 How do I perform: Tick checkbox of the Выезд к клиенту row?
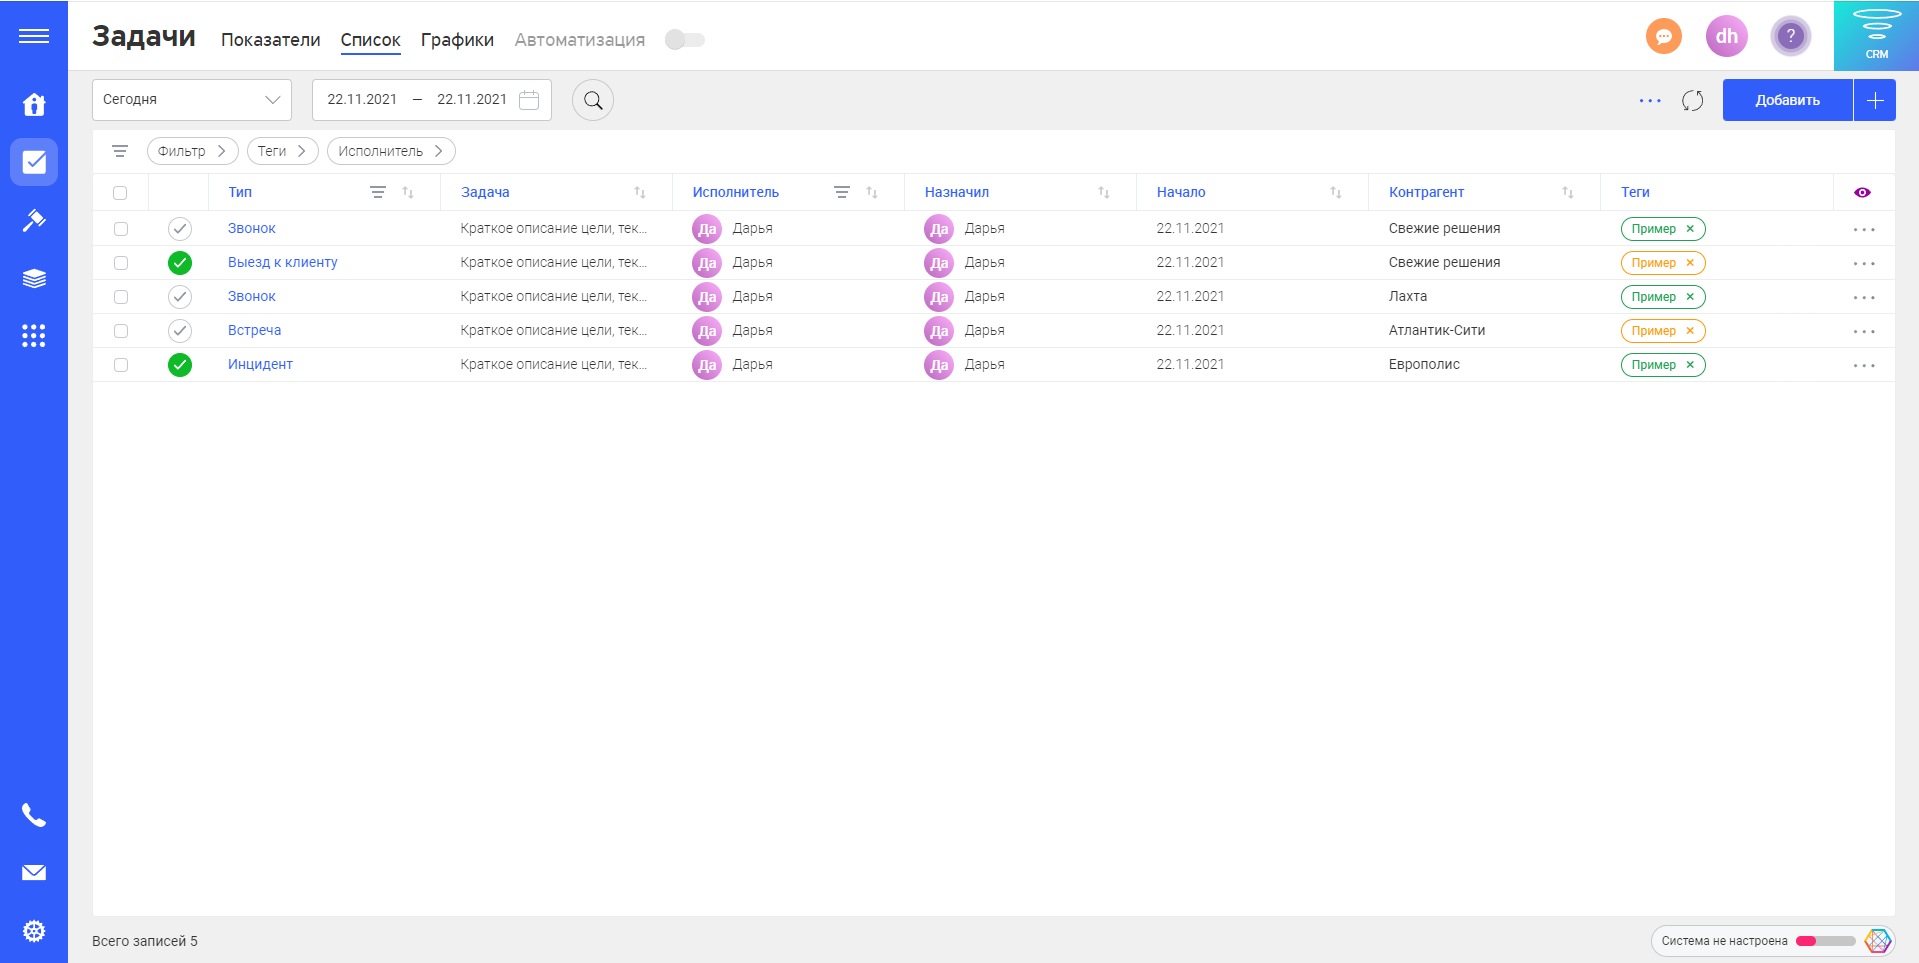[x=121, y=263]
